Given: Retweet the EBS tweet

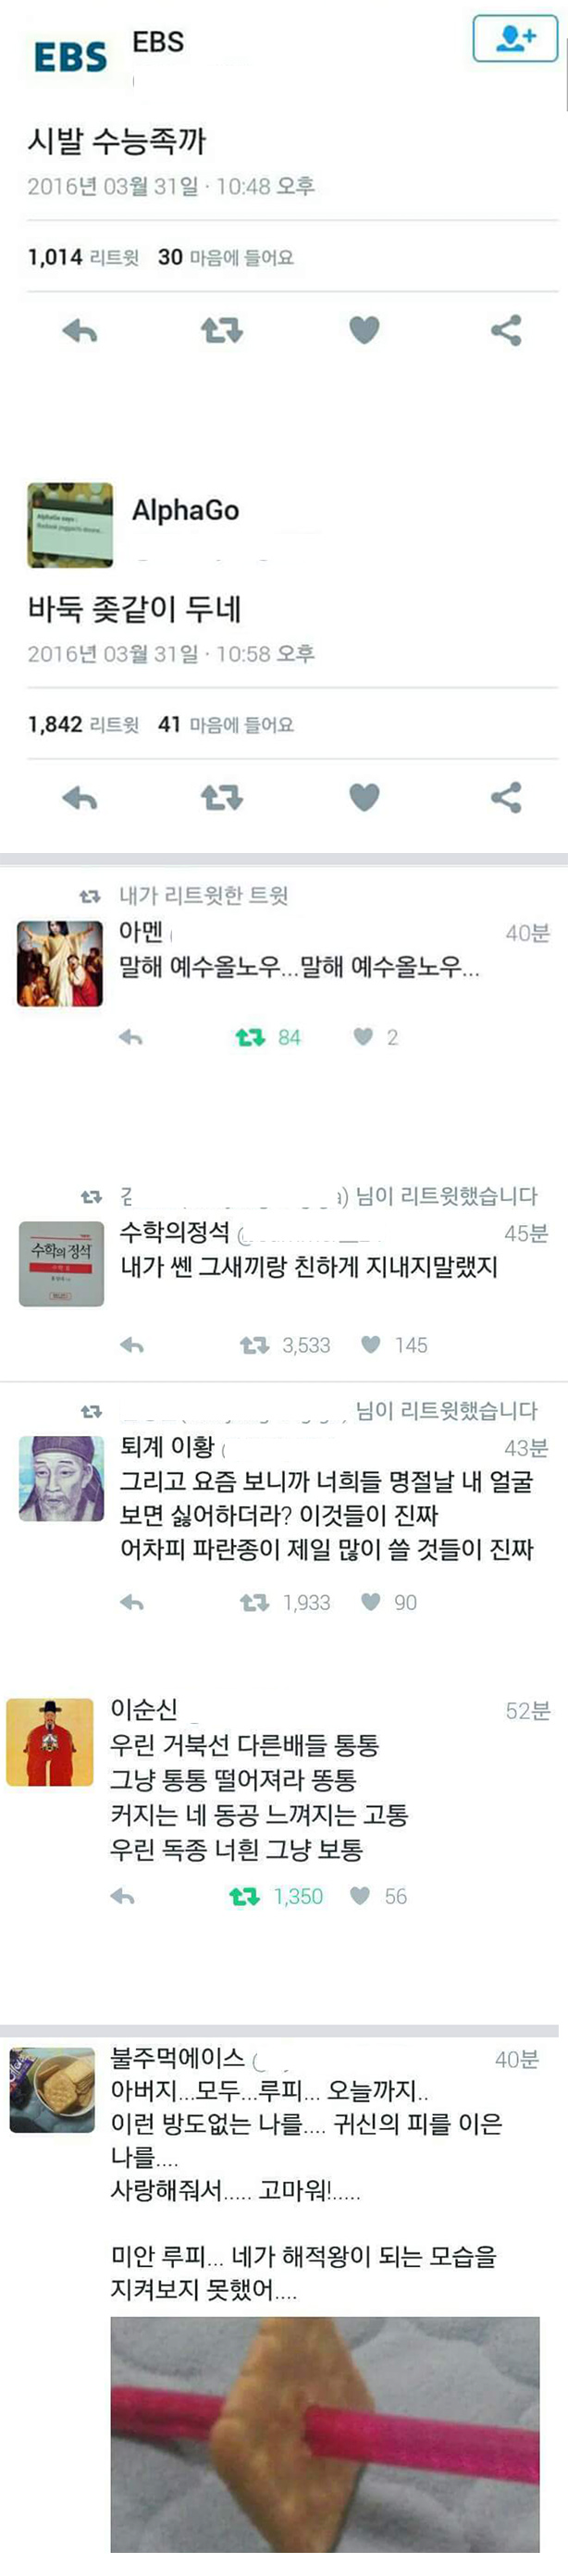Looking at the screenshot, I should pos(222,330).
